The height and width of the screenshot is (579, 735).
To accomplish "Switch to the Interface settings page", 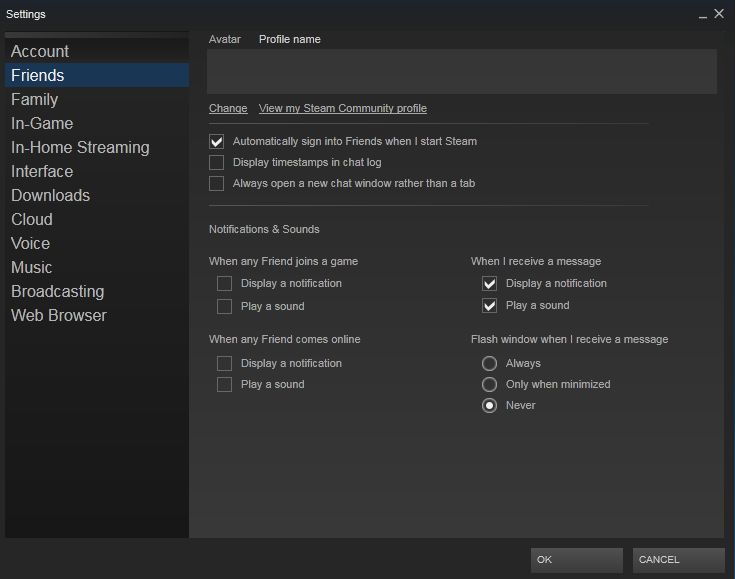I will [42, 171].
